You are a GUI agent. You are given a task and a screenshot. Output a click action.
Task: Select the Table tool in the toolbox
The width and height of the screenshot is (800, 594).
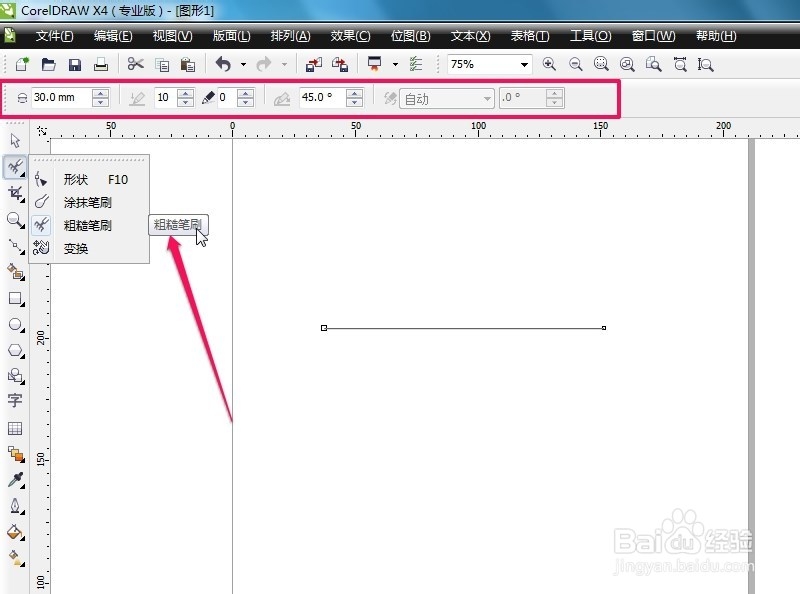(x=15, y=428)
